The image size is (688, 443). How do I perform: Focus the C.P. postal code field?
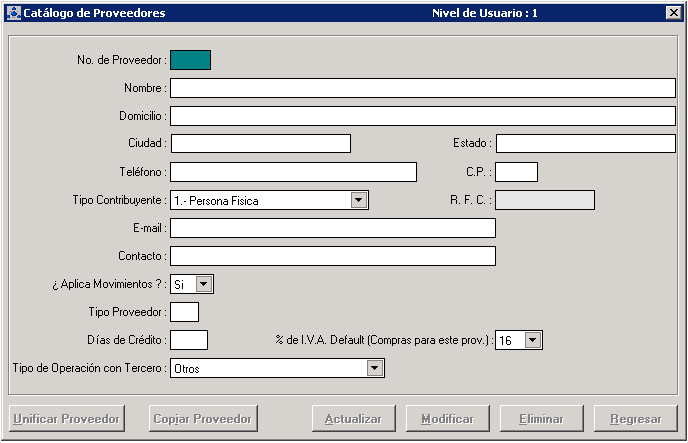(x=516, y=172)
